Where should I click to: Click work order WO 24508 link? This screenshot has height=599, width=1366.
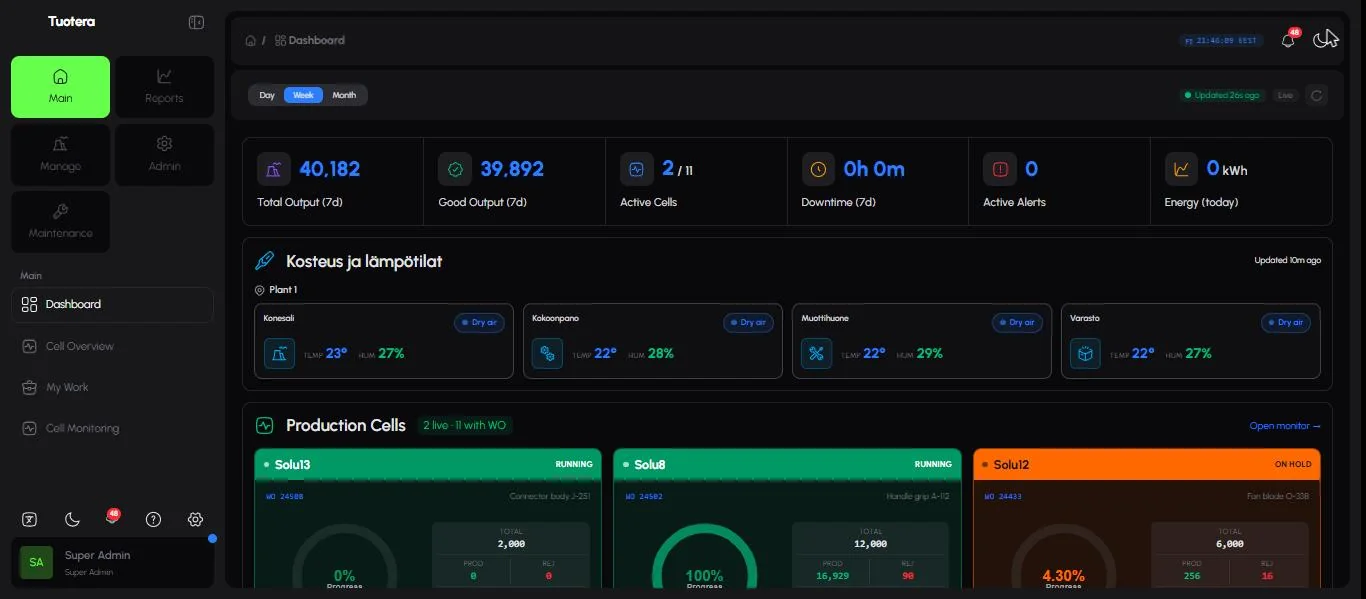(x=284, y=496)
